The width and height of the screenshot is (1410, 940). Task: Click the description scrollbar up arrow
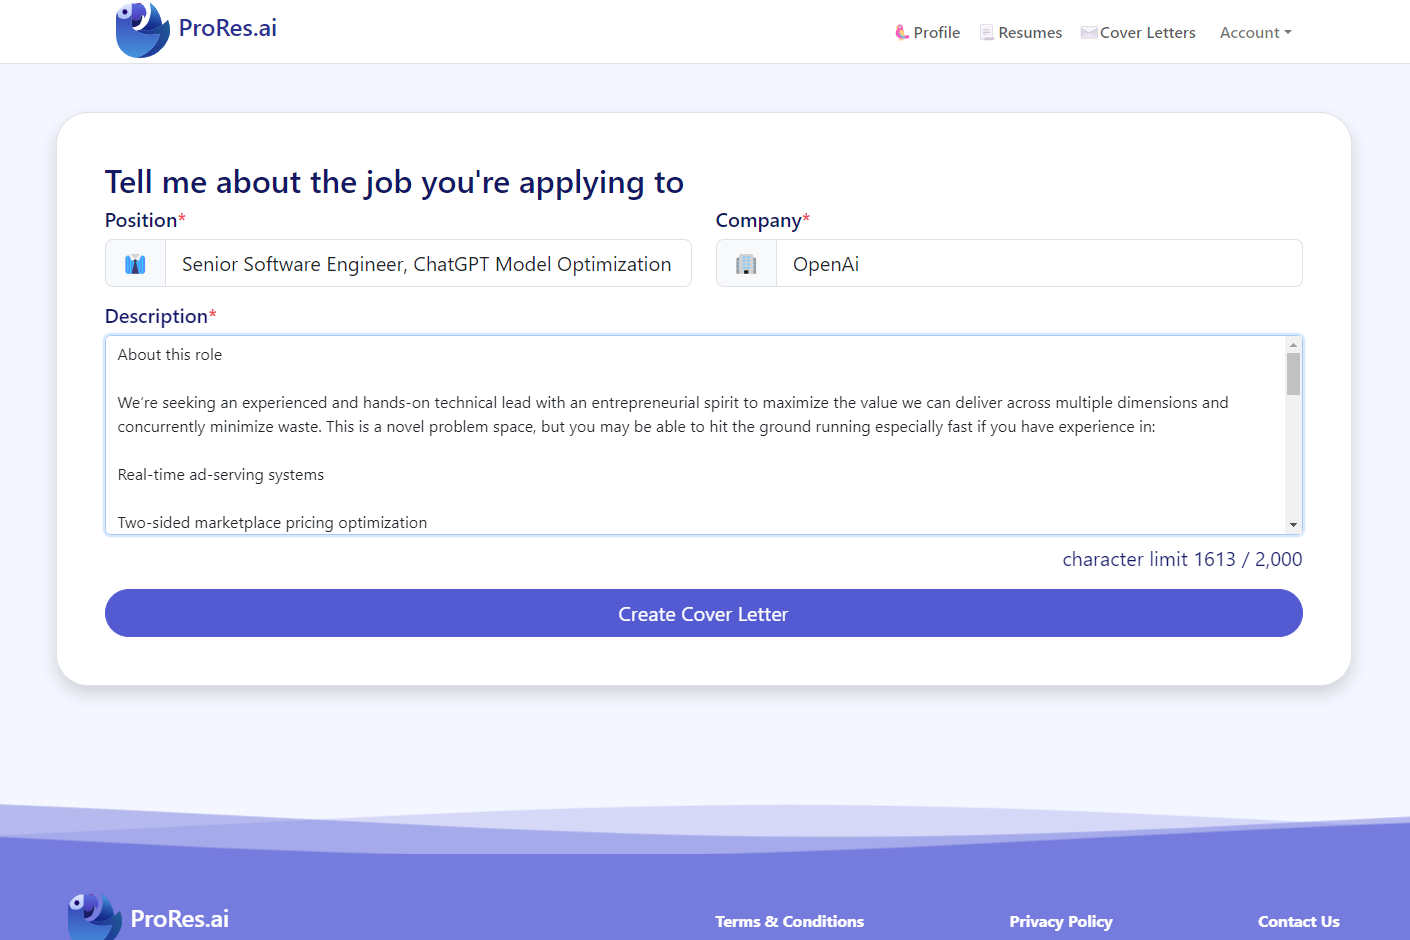coord(1293,344)
